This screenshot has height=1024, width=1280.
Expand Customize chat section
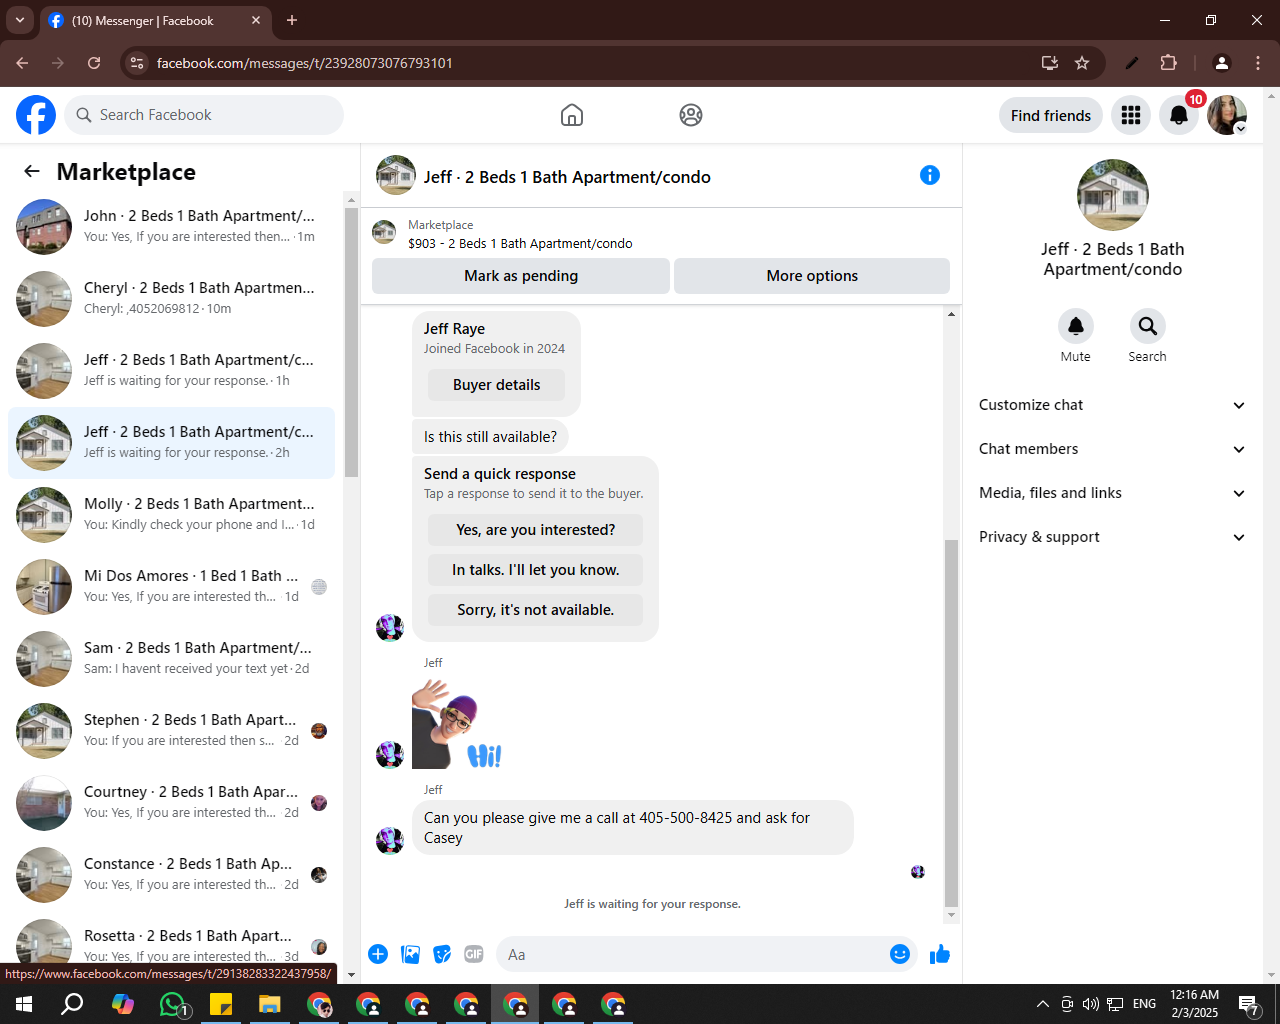pyautogui.click(x=1113, y=405)
